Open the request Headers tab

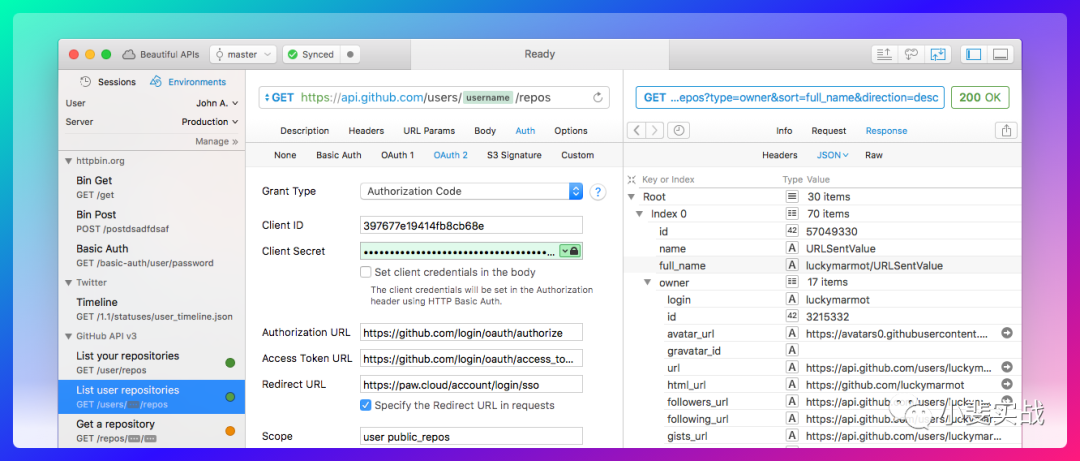pos(366,131)
